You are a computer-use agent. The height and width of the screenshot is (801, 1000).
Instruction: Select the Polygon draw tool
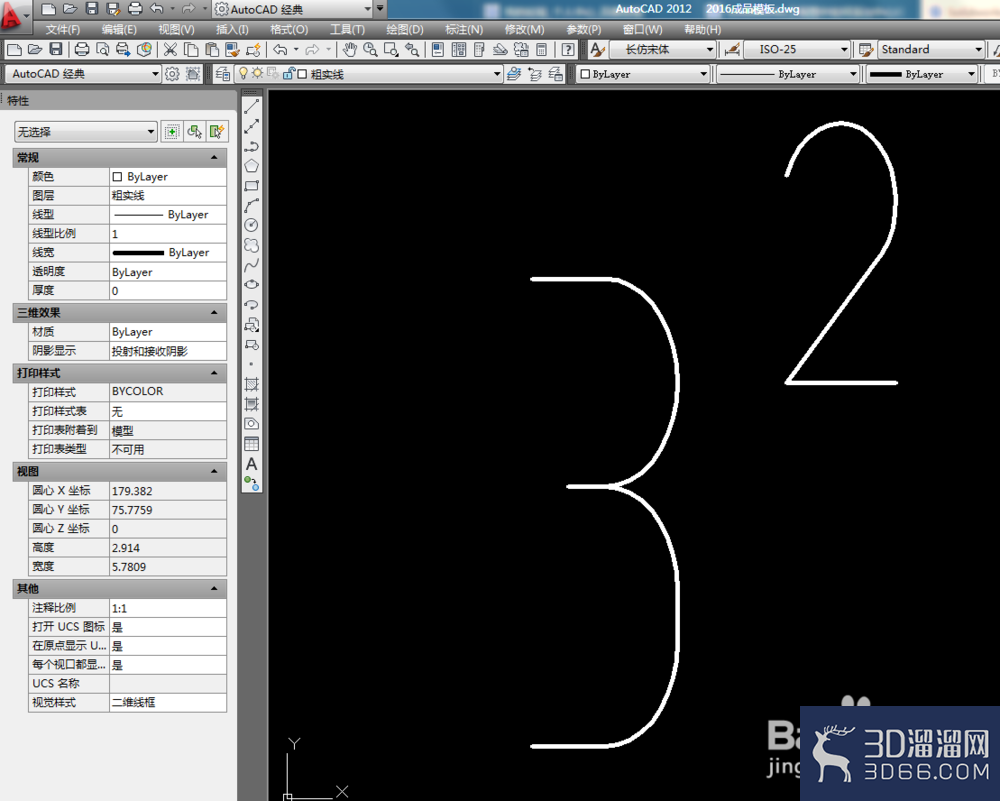tap(251, 166)
